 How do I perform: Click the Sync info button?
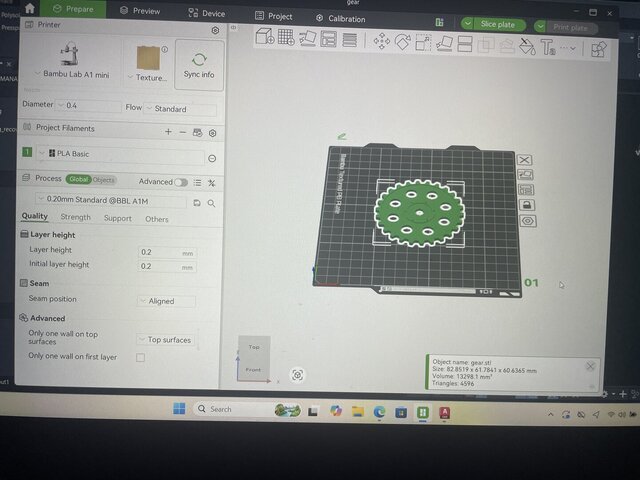[x=199, y=65]
